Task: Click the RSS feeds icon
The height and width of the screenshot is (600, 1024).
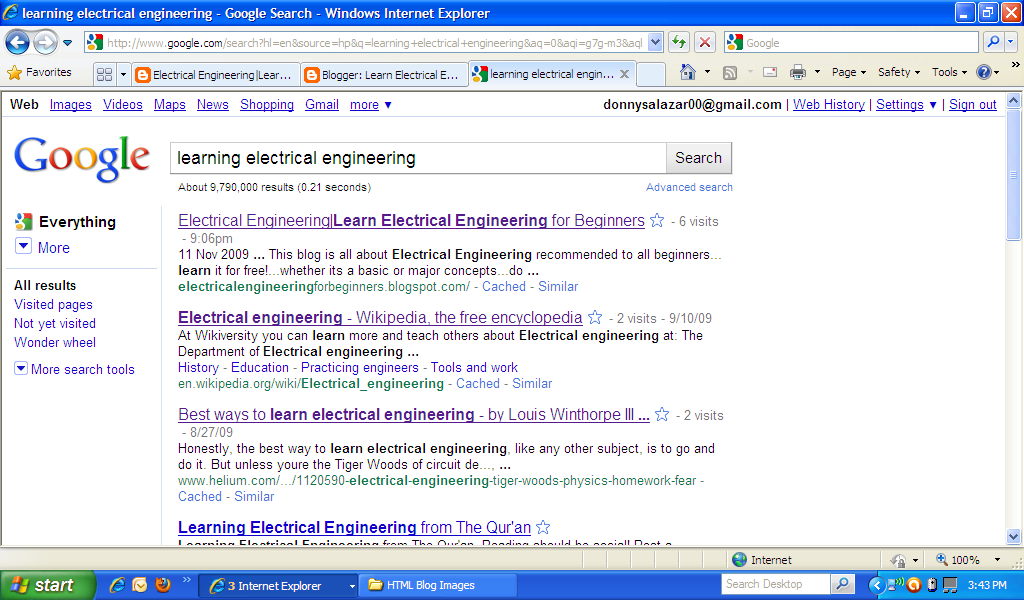Action: (730, 72)
